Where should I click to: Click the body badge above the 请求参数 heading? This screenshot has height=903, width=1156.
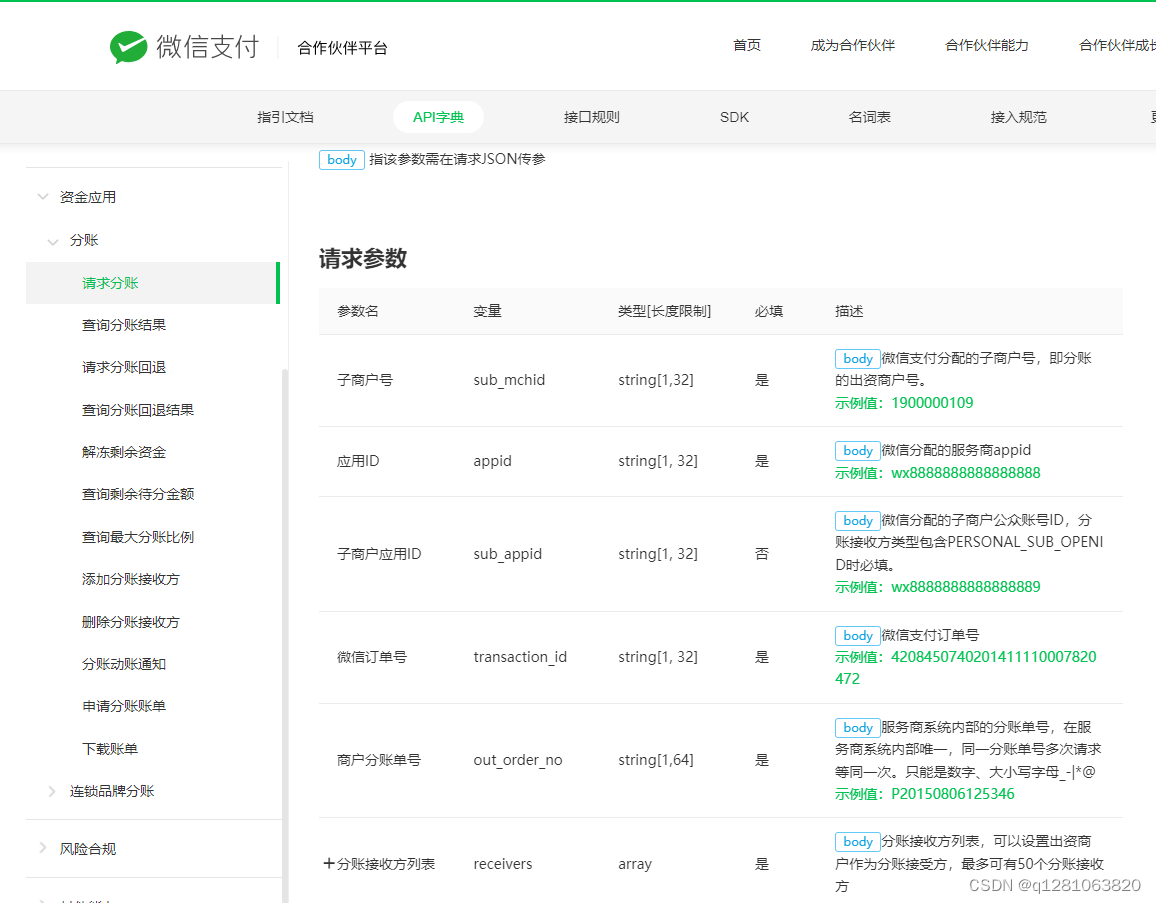341,159
